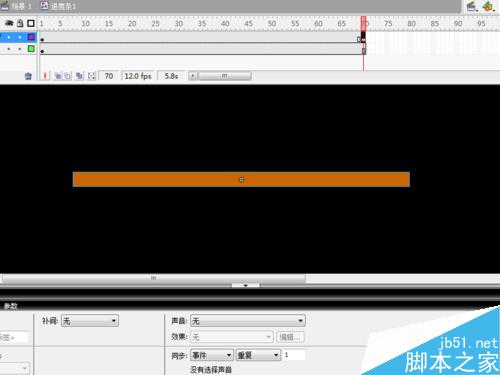Viewport: 500px width, 375px height.
Task: Open the label type dropdown at bottom left
Action: click(15, 368)
